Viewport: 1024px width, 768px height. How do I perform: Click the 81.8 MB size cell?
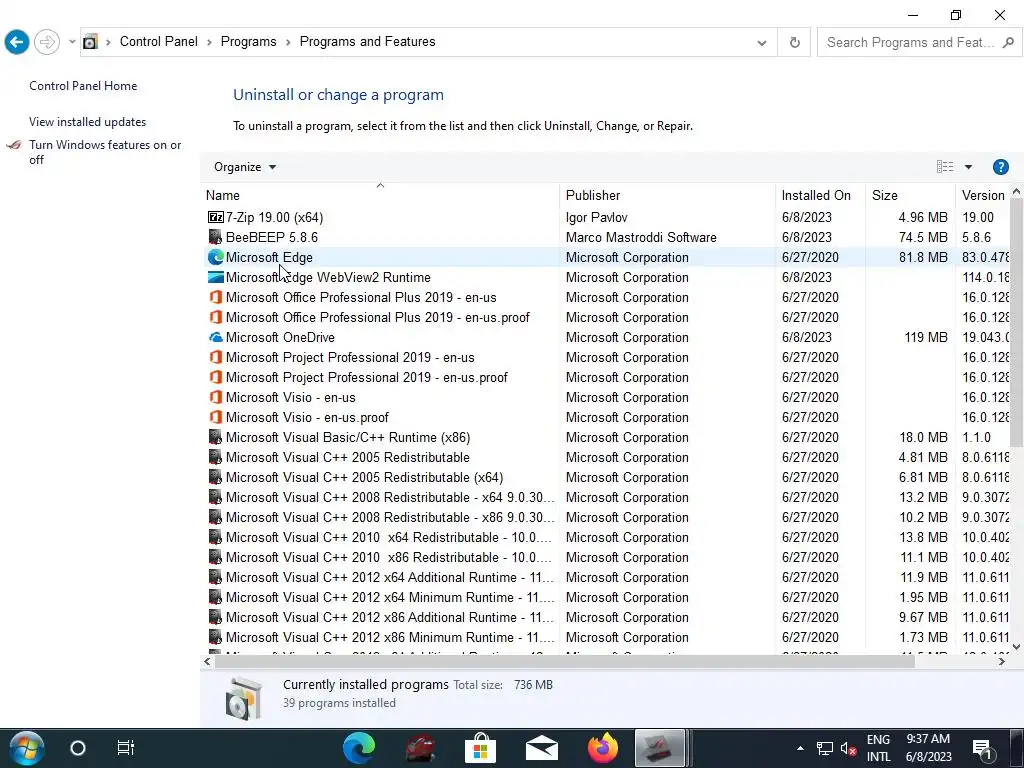pyautogui.click(x=923, y=257)
